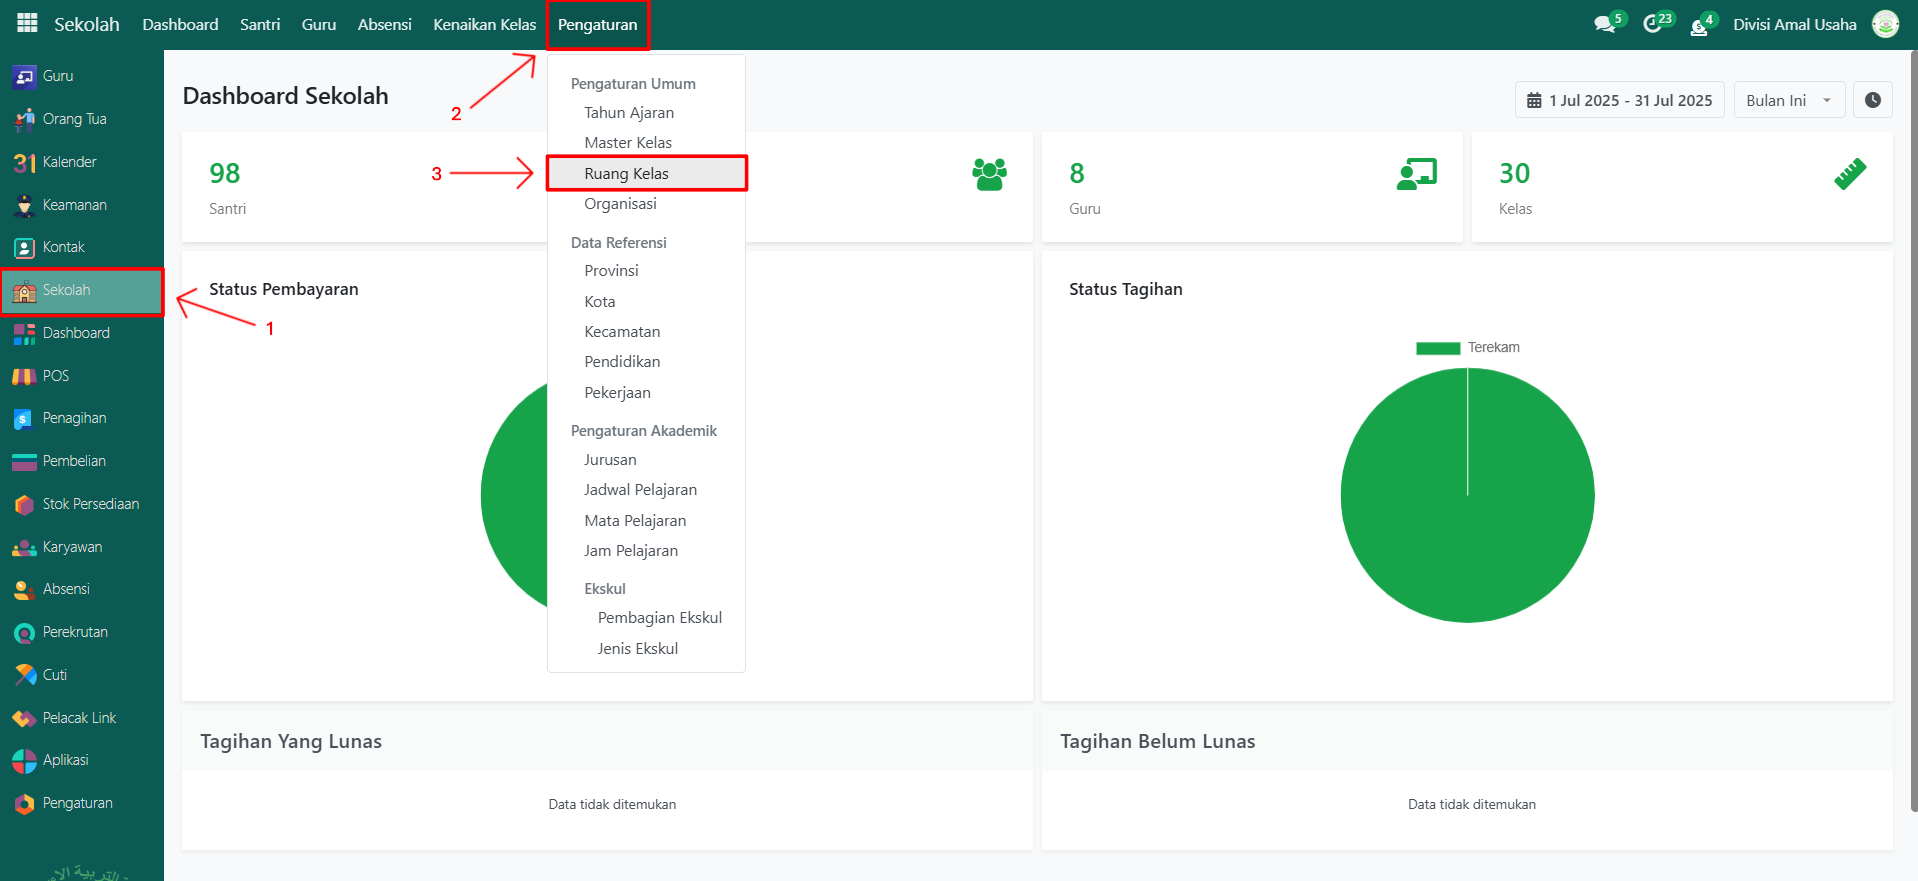
Task: Click the clock icon button beside Bulan Ini
Action: (x=1872, y=100)
